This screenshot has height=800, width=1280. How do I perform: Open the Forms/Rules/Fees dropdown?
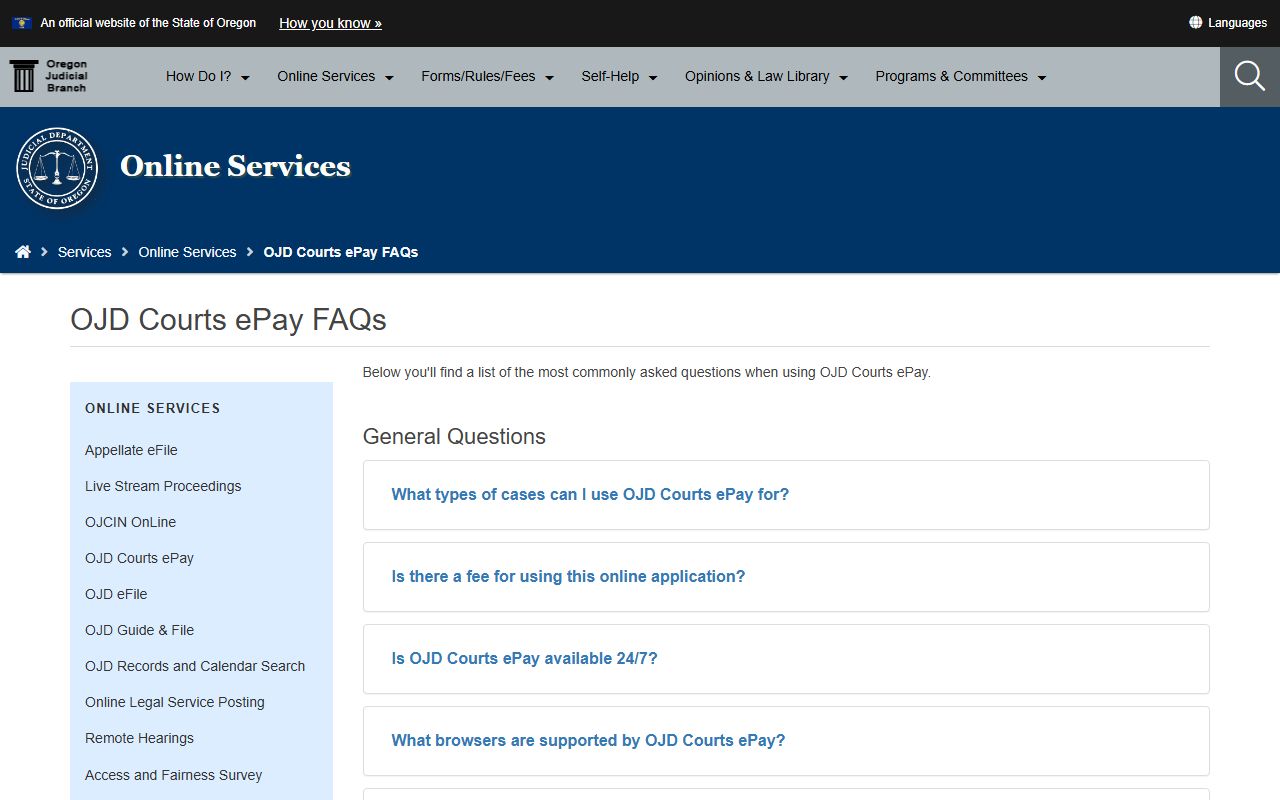(x=488, y=76)
